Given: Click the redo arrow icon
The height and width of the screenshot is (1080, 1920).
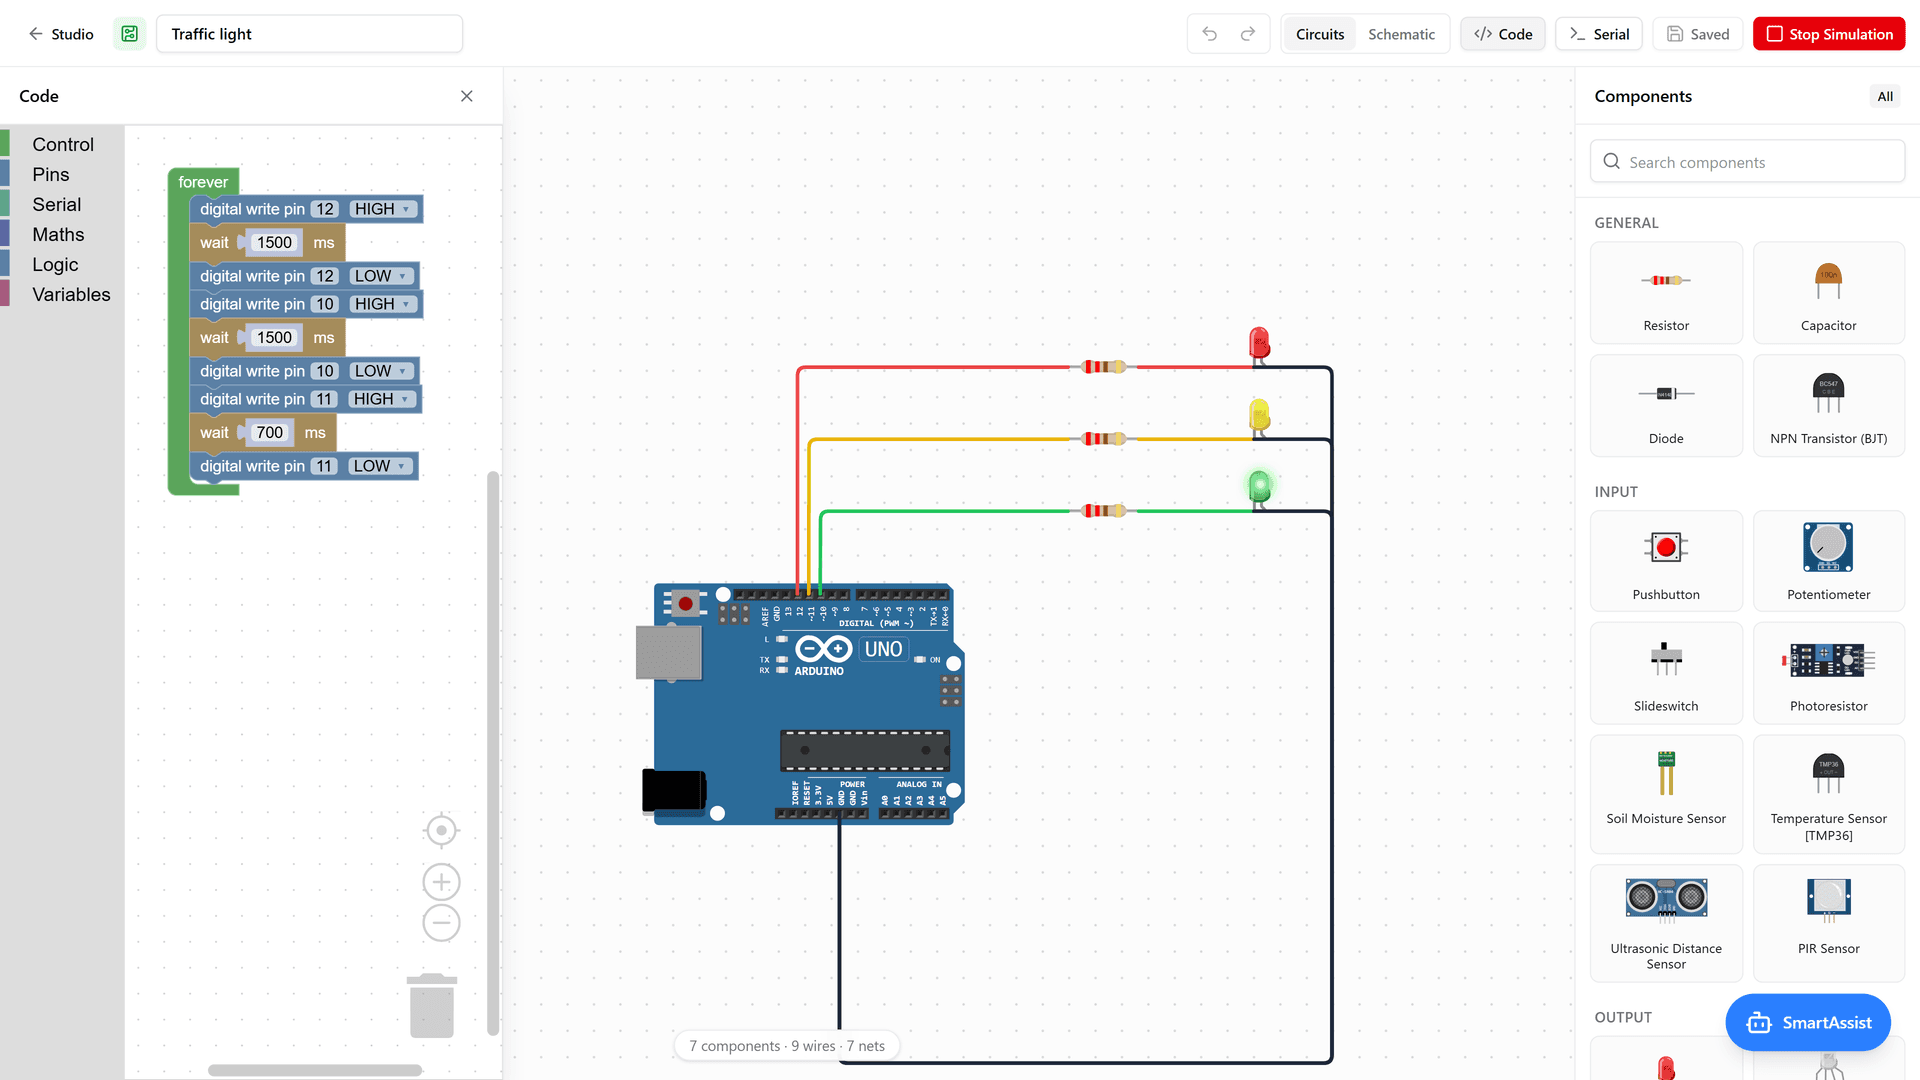Looking at the screenshot, I should coord(1248,34).
